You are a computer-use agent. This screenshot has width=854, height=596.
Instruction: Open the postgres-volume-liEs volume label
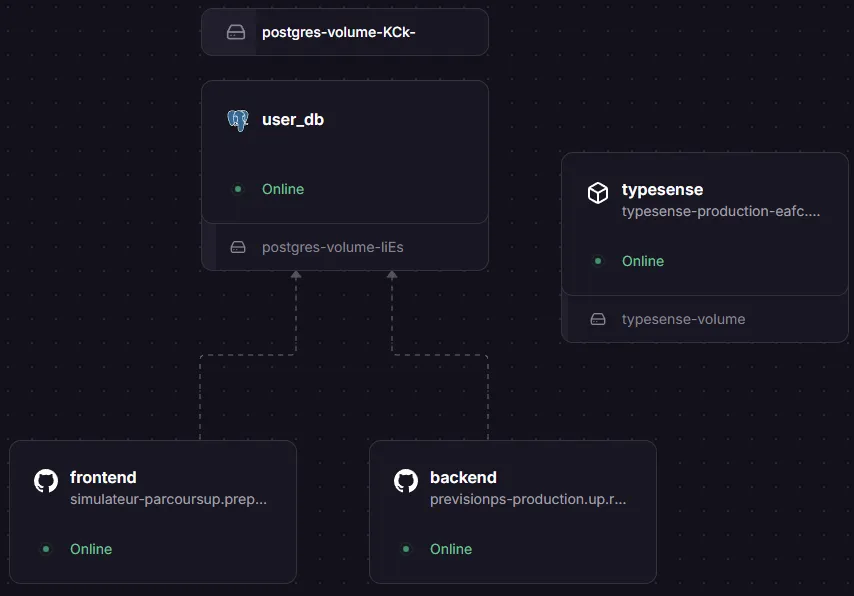[332, 247]
